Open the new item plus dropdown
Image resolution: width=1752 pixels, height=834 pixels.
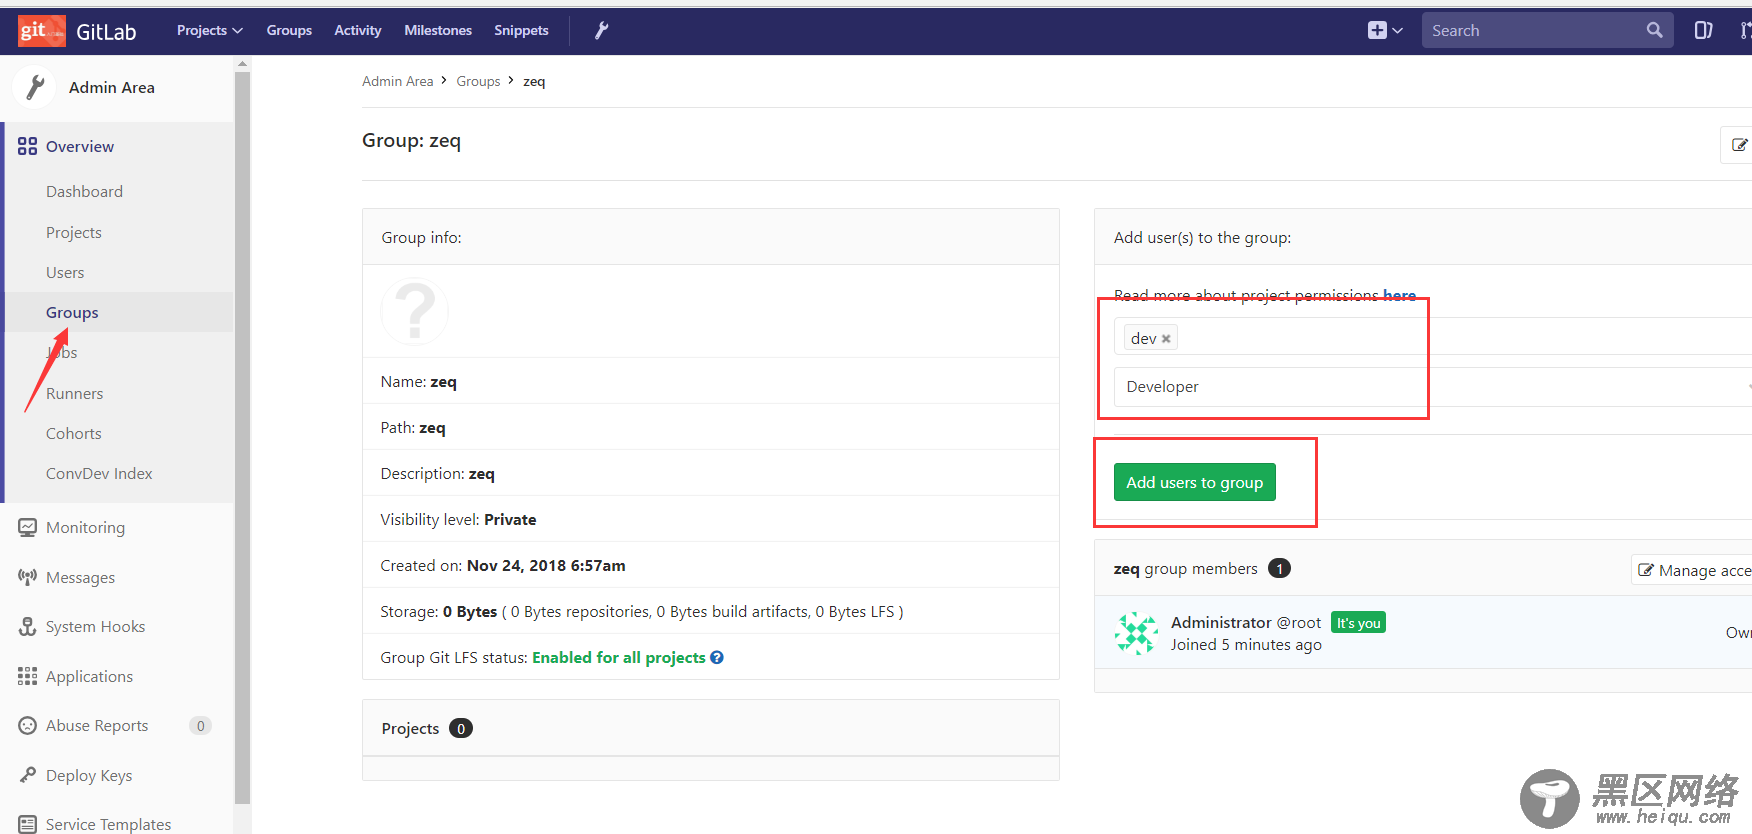pos(1385,30)
